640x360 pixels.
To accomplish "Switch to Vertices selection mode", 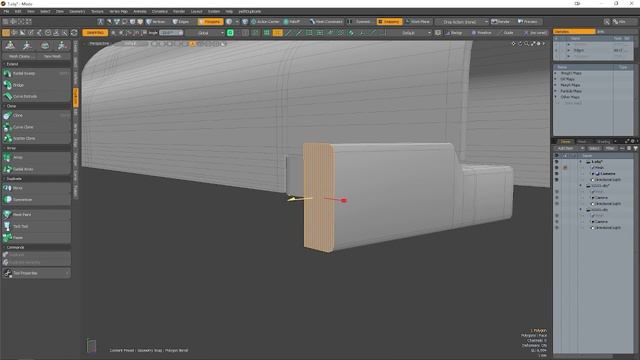I will (156, 22).
